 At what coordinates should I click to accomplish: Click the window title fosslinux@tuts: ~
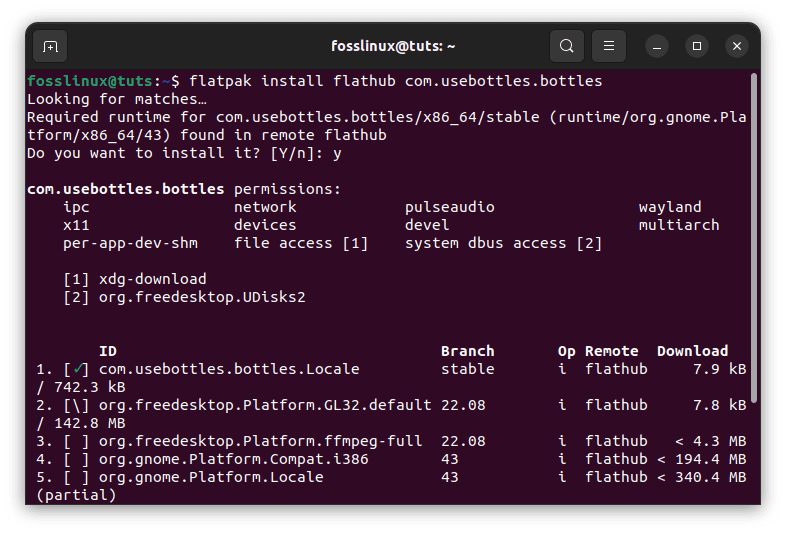(393, 46)
